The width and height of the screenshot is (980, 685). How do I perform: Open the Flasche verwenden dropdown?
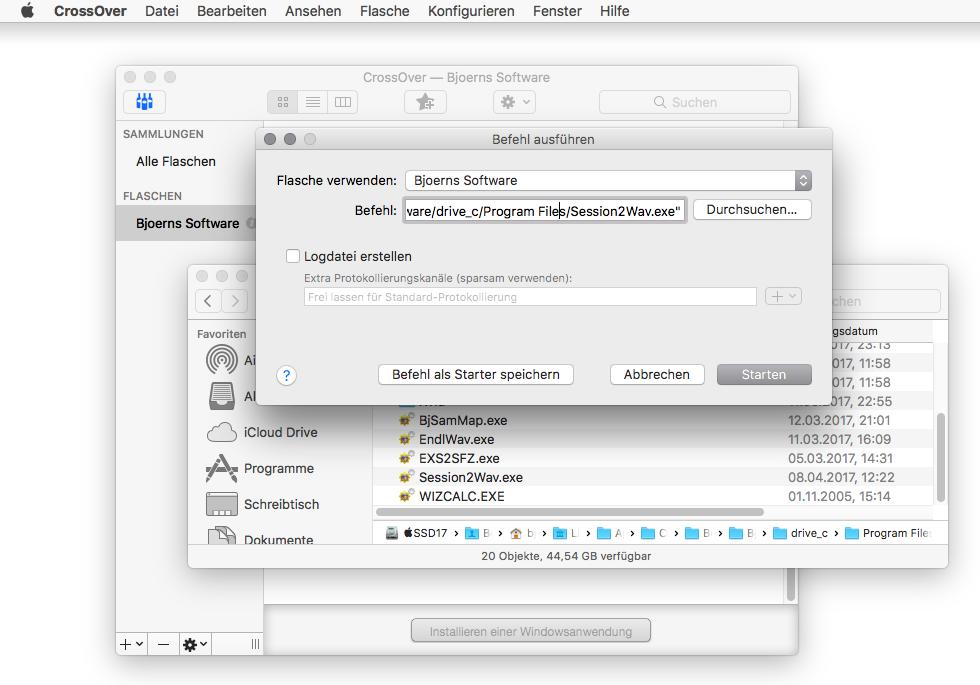pos(608,180)
